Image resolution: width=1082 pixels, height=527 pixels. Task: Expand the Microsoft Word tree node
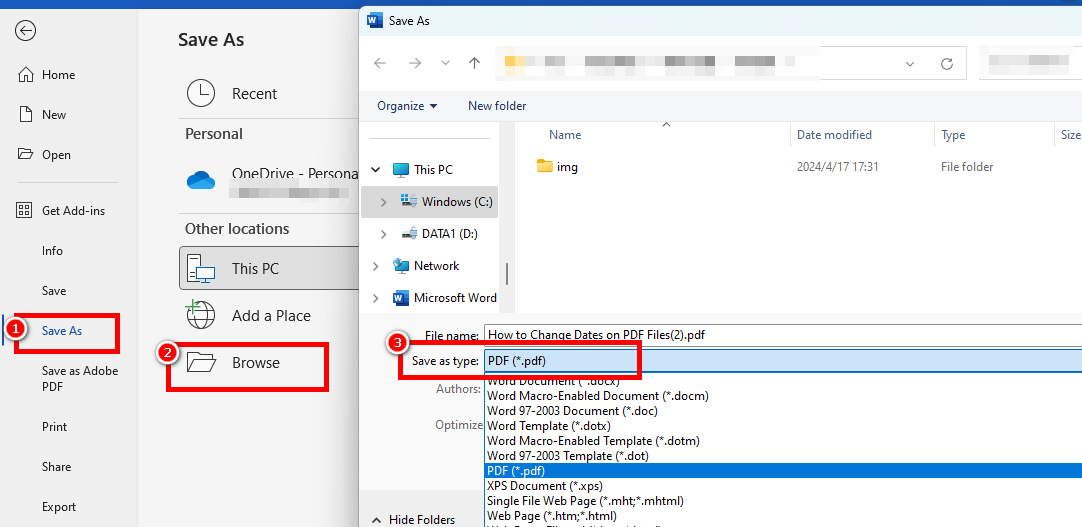point(375,298)
